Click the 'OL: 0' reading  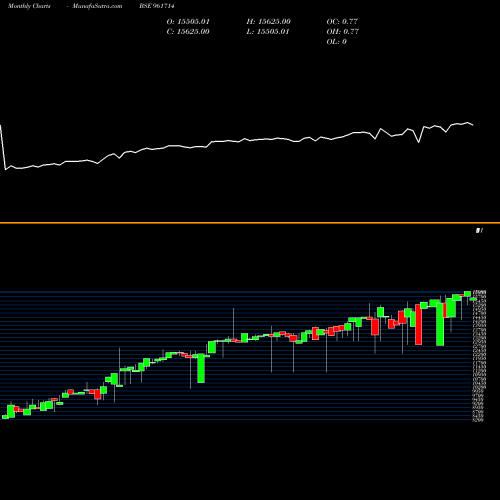(336, 42)
